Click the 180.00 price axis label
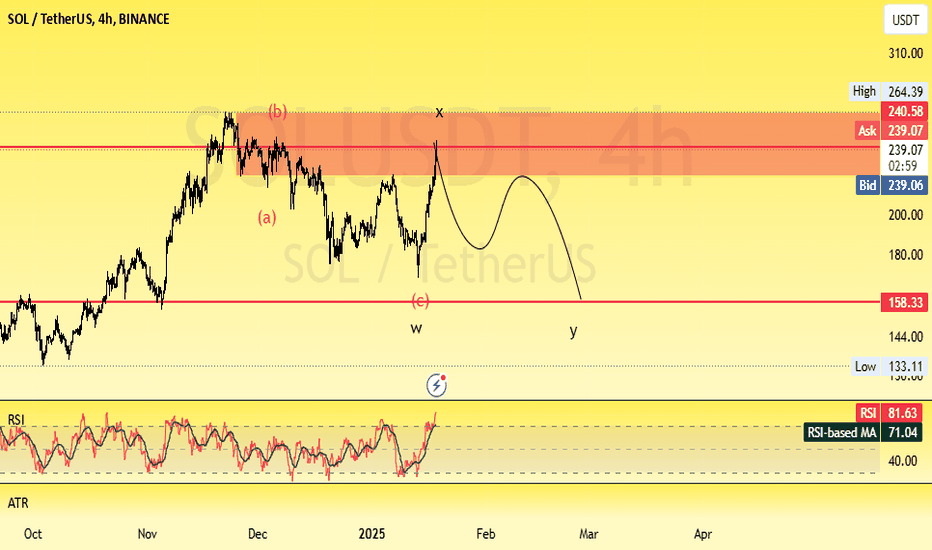 click(x=905, y=255)
